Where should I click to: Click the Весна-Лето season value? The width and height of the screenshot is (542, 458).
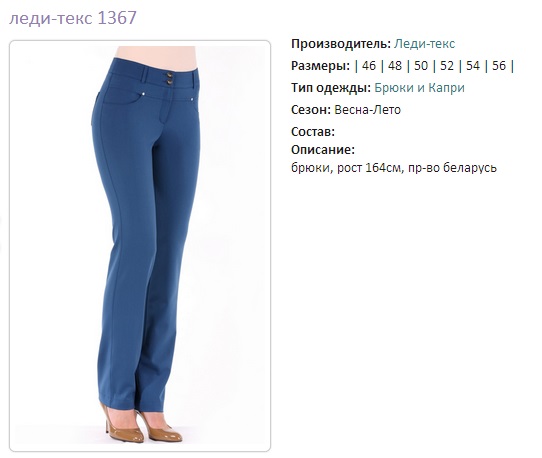coord(367,110)
